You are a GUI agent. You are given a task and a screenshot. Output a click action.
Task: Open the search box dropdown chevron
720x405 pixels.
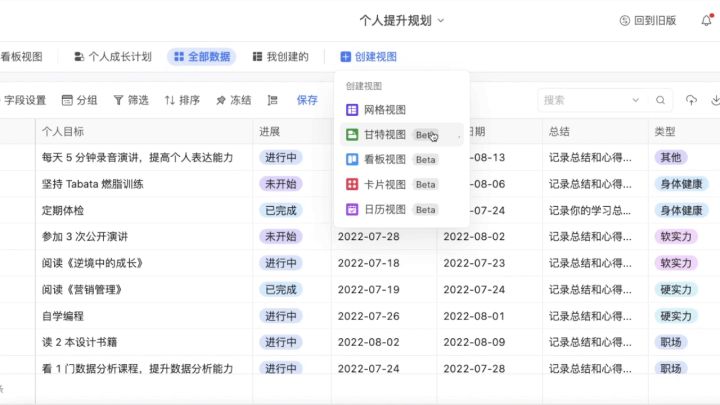638,100
